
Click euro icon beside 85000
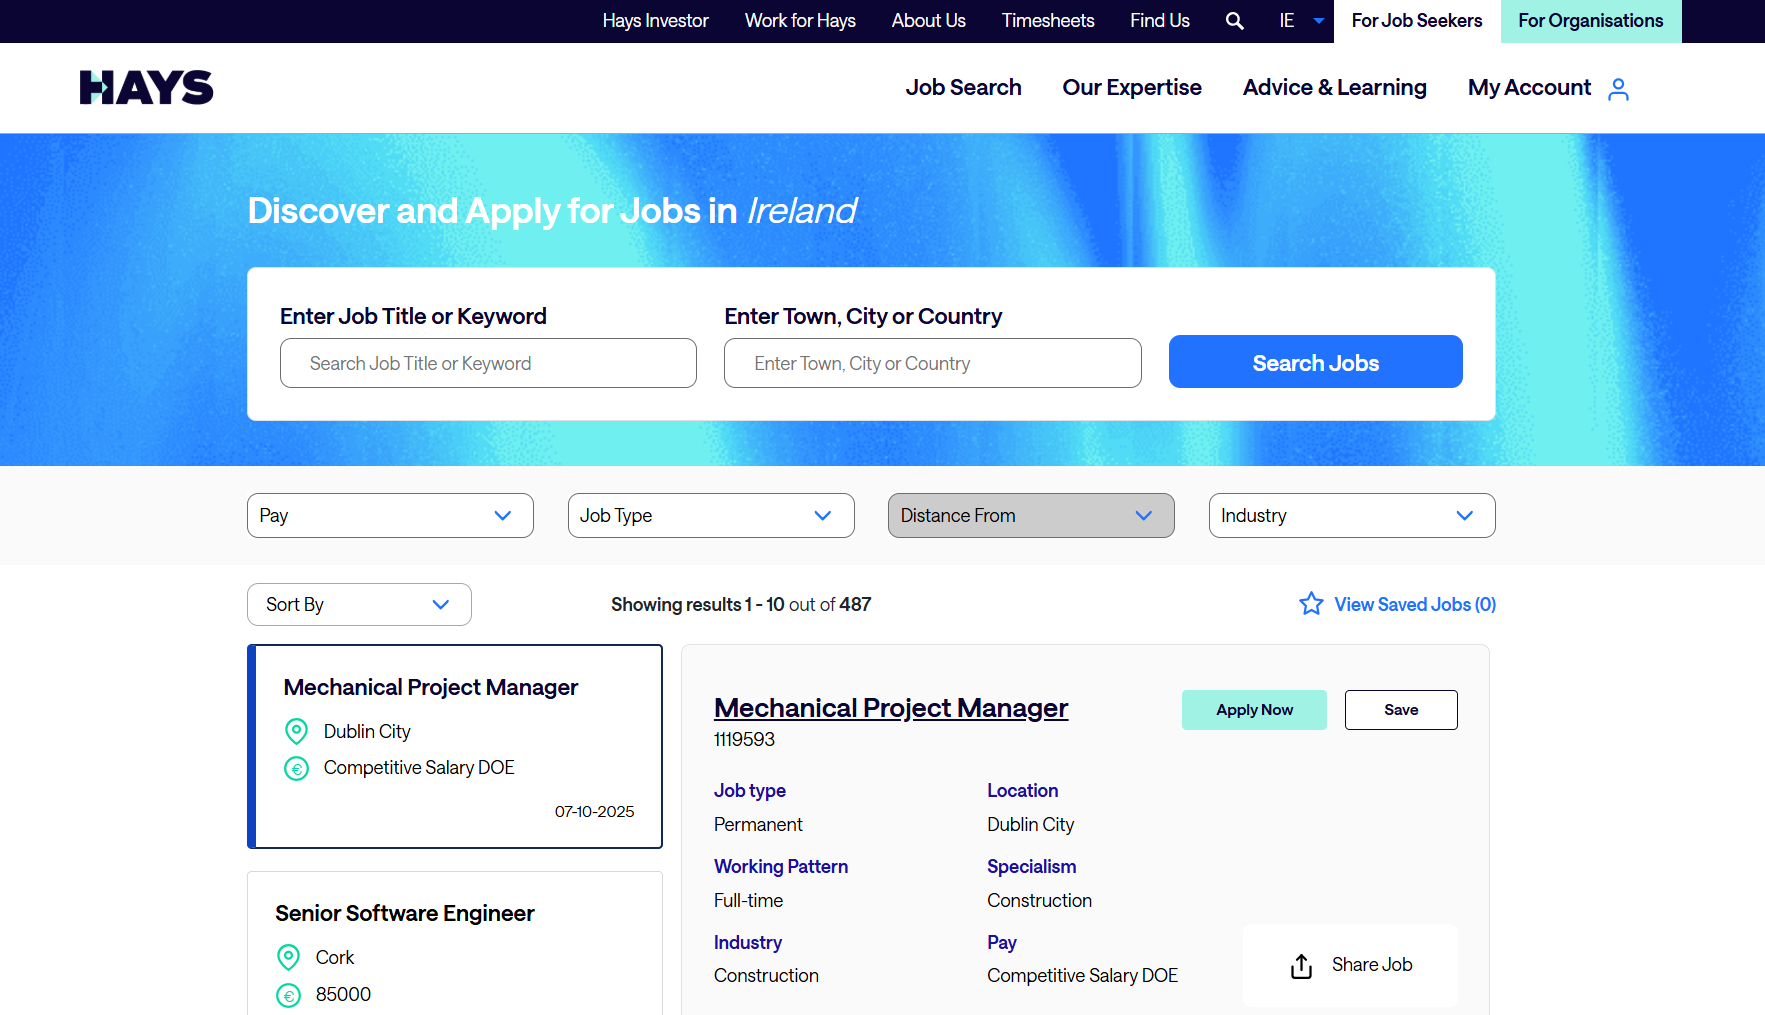tap(288, 995)
